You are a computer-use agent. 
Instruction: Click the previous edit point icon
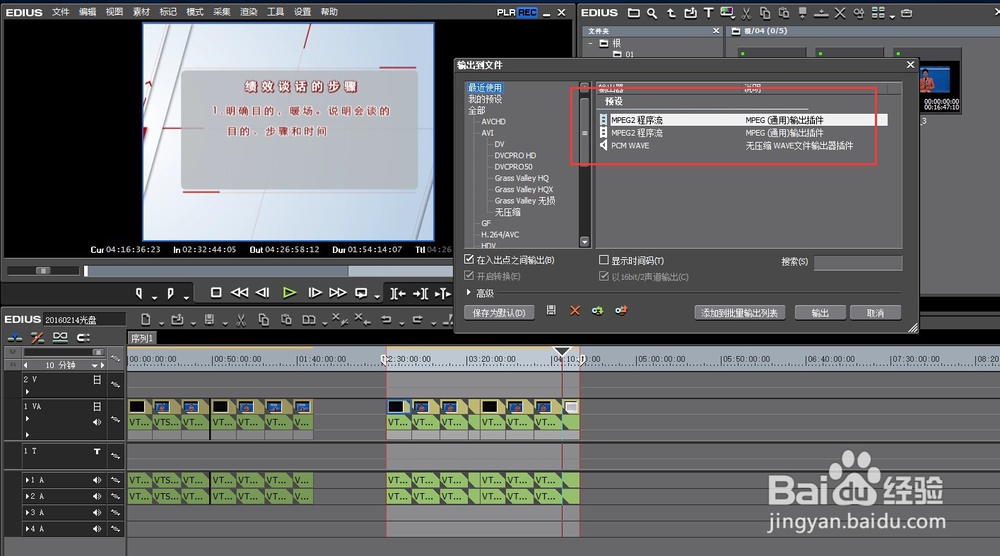pyautogui.click(x=398, y=293)
